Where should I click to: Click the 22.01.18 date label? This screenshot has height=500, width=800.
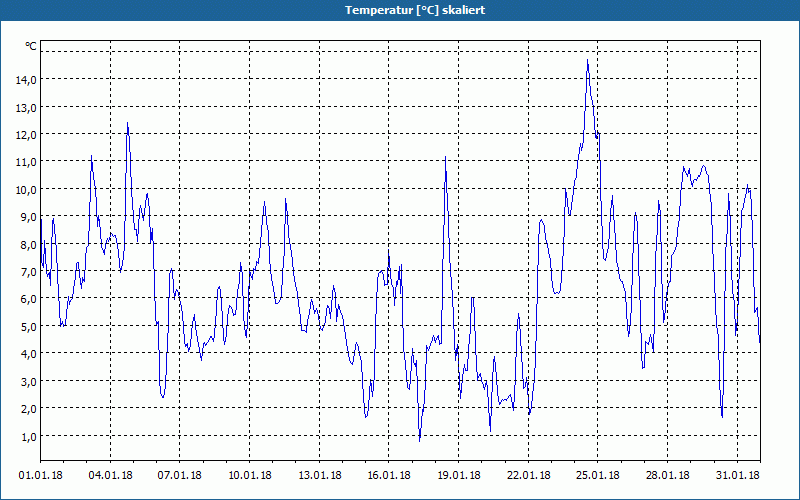(x=529, y=475)
